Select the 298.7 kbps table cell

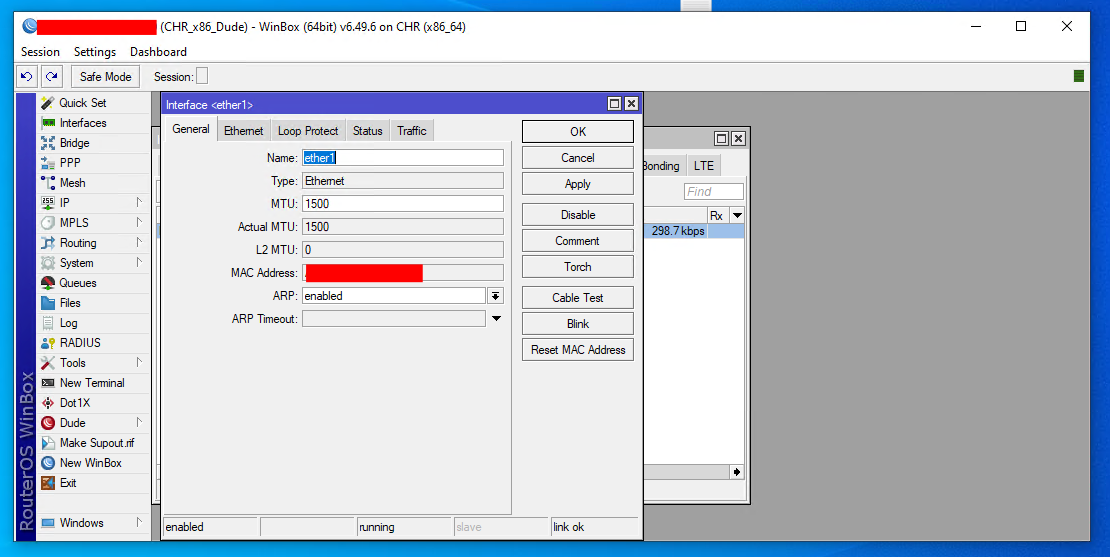coord(675,231)
